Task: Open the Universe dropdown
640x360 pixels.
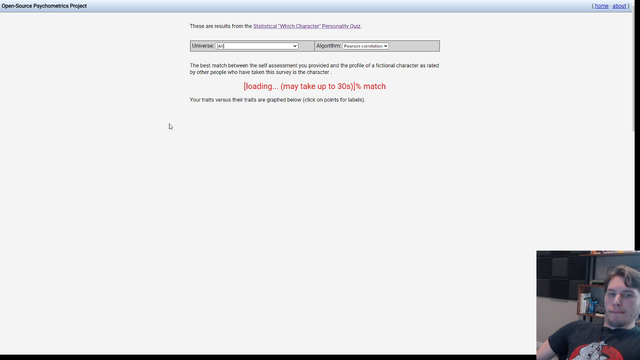Action: pyautogui.click(x=257, y=46)
